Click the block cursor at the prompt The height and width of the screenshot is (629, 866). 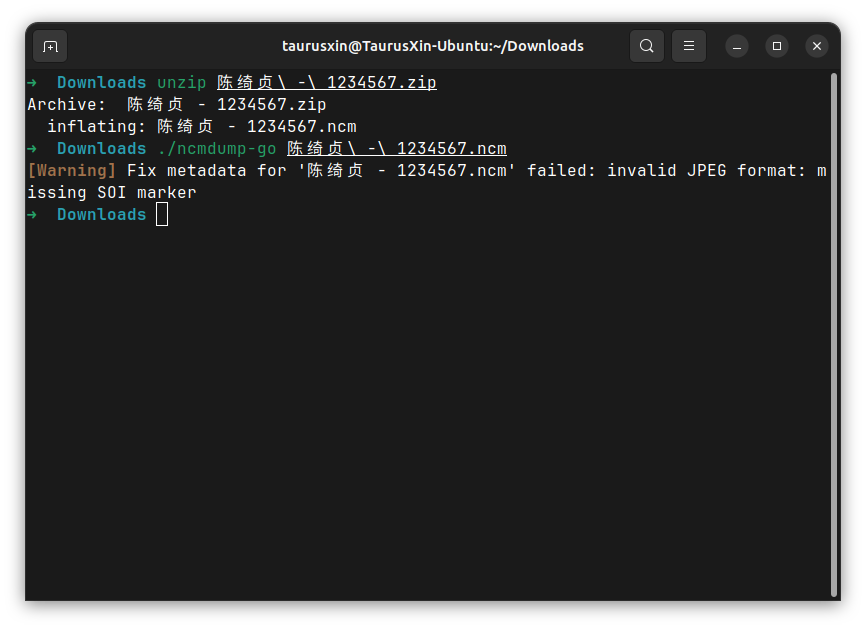[x=162, y=214]
